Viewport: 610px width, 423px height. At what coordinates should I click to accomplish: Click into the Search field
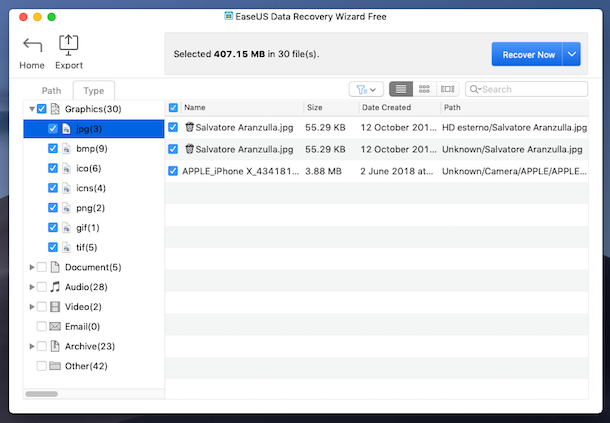(x=527, y=89)
